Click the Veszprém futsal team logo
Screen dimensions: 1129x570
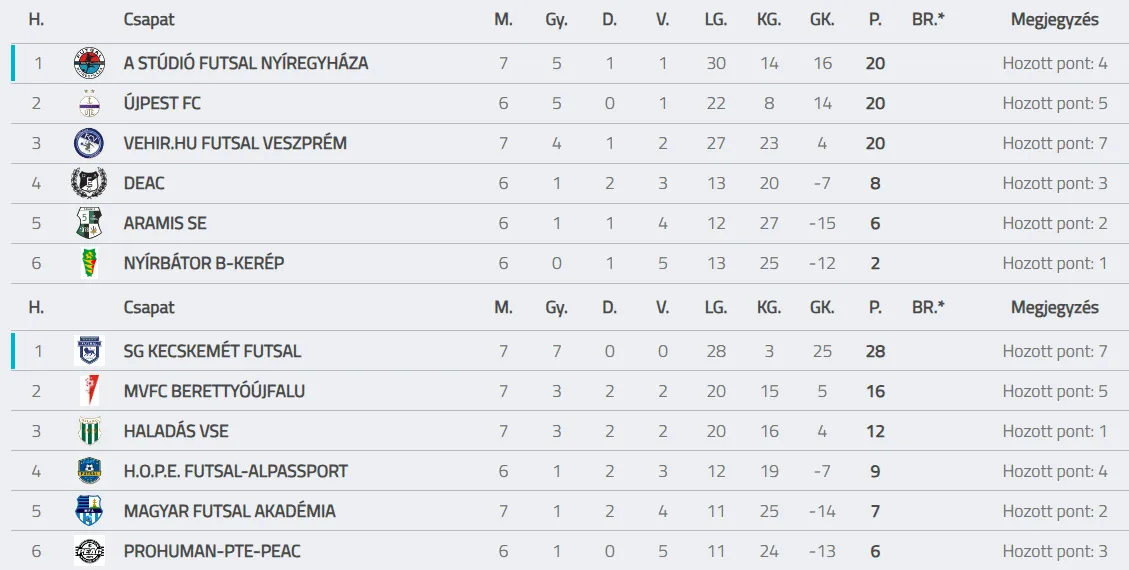point(89,144)
